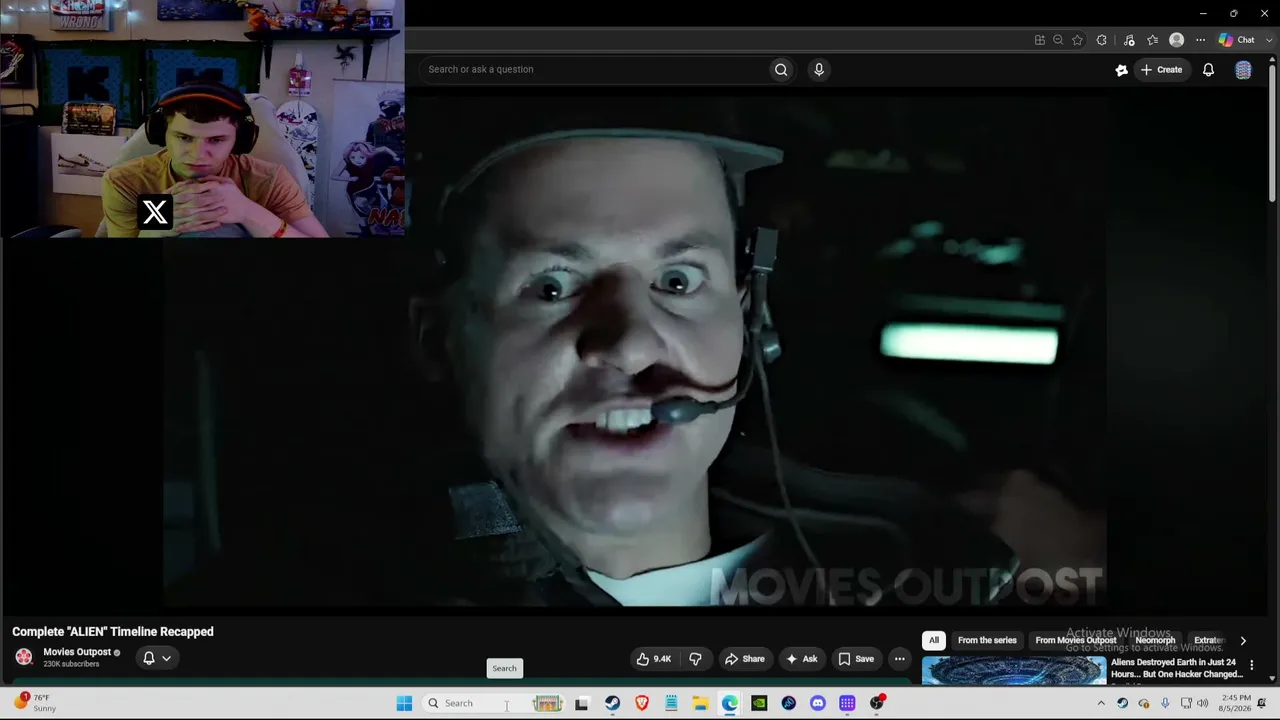Show more filter chips with right arrow
This screenshot has width=1280, height=720.
1243,640
